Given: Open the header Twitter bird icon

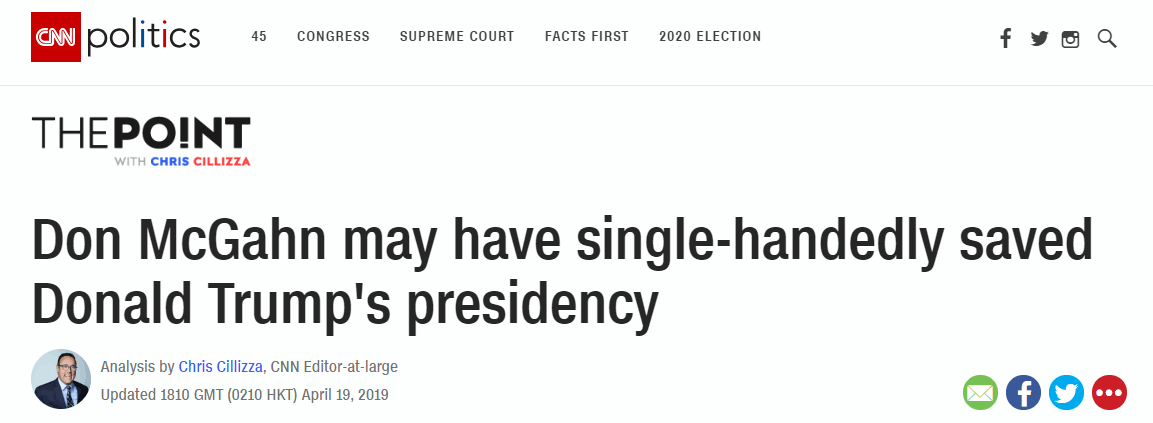Looking at the screenshot, I should point(1039,39).
